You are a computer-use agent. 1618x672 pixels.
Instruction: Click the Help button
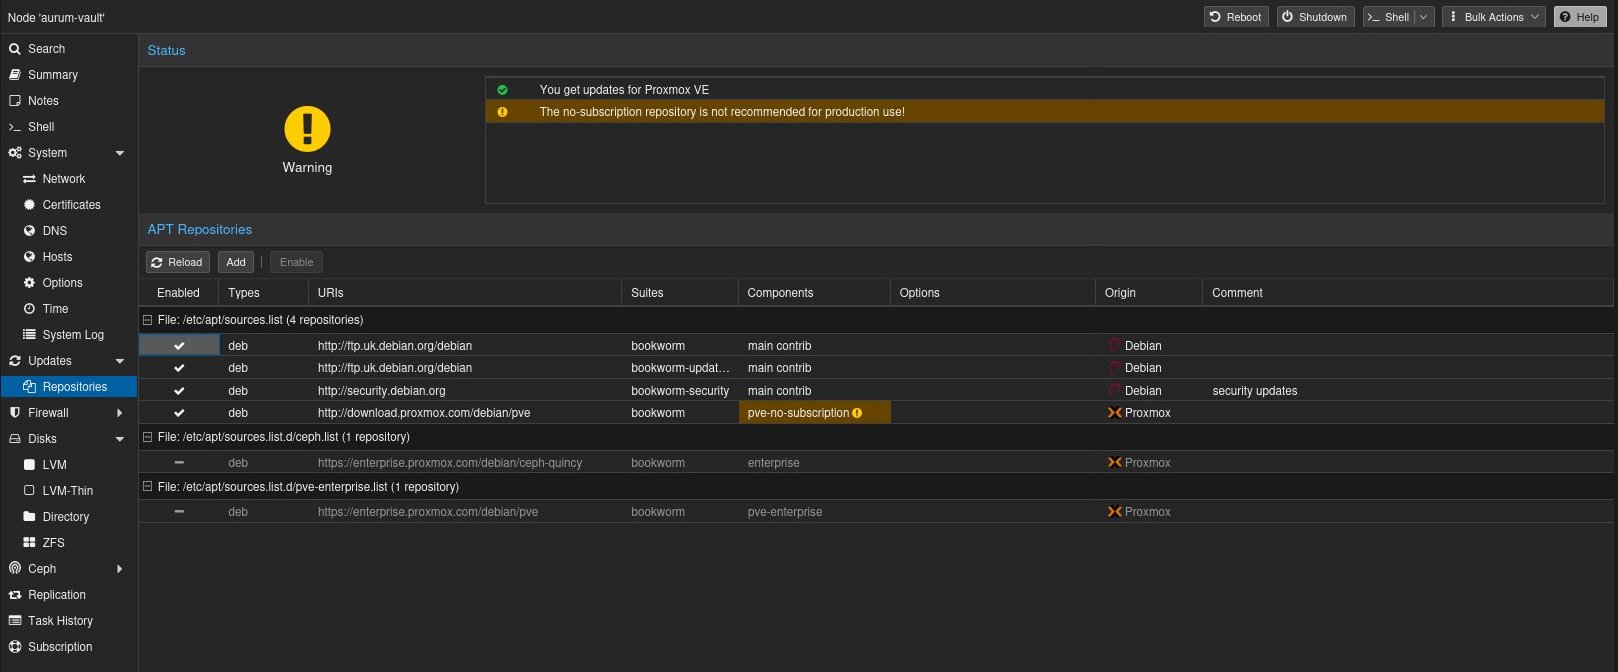[x=1580, y=17]
